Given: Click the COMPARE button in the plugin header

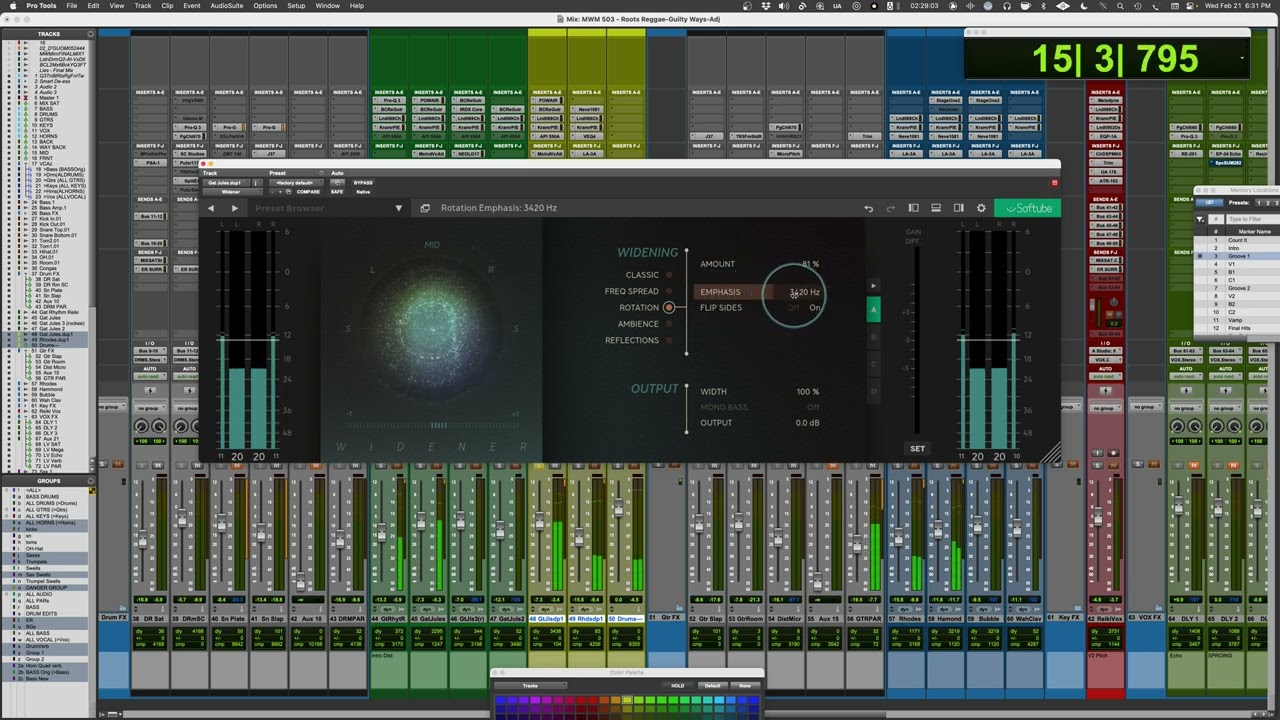Looking at the screenshot, I should point(308,192).
